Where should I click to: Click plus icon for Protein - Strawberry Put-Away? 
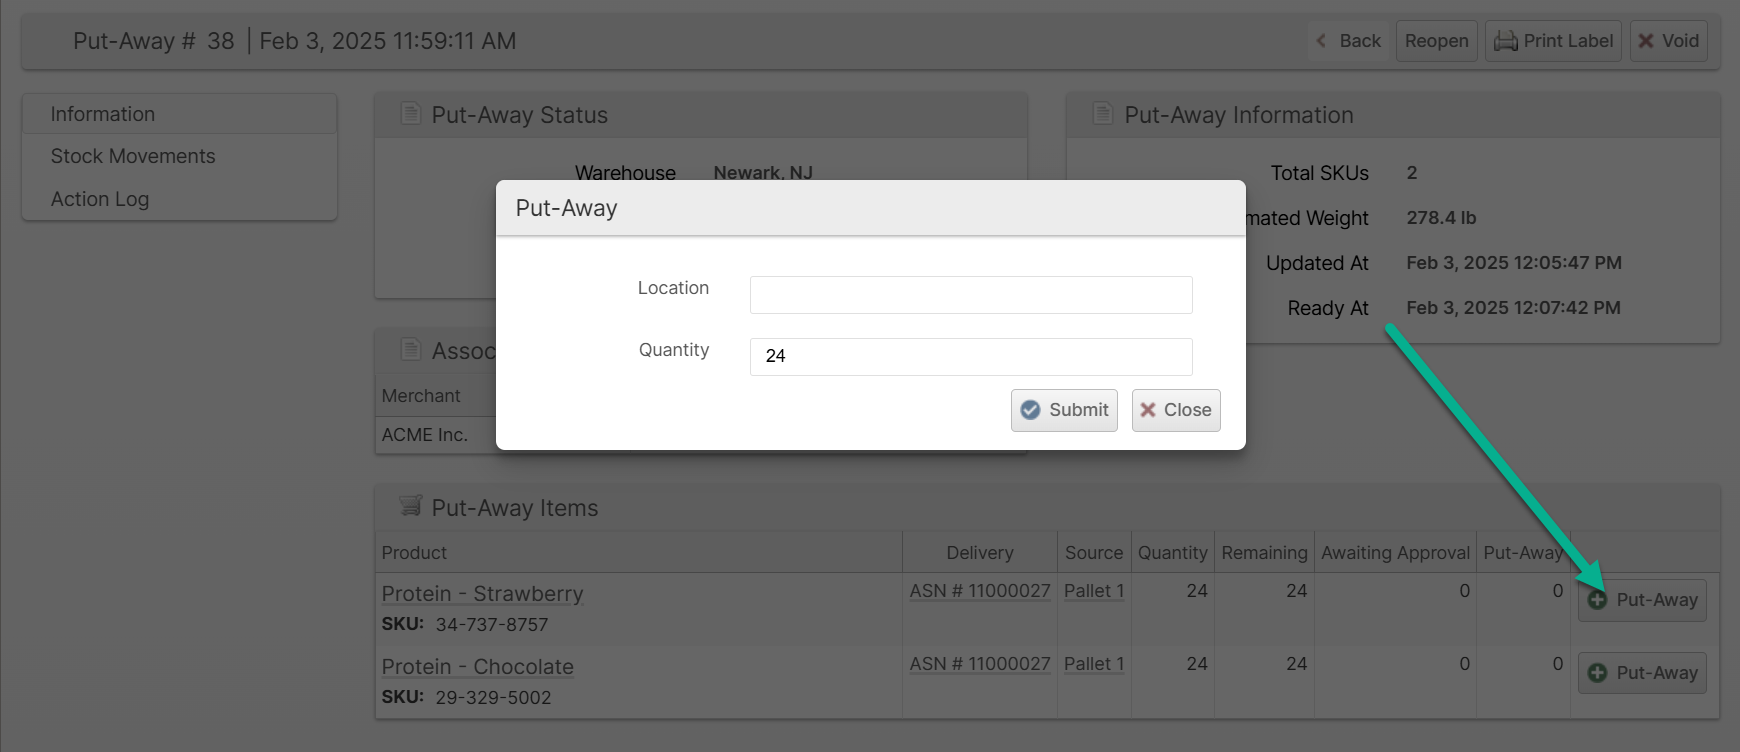[1598, 600]
